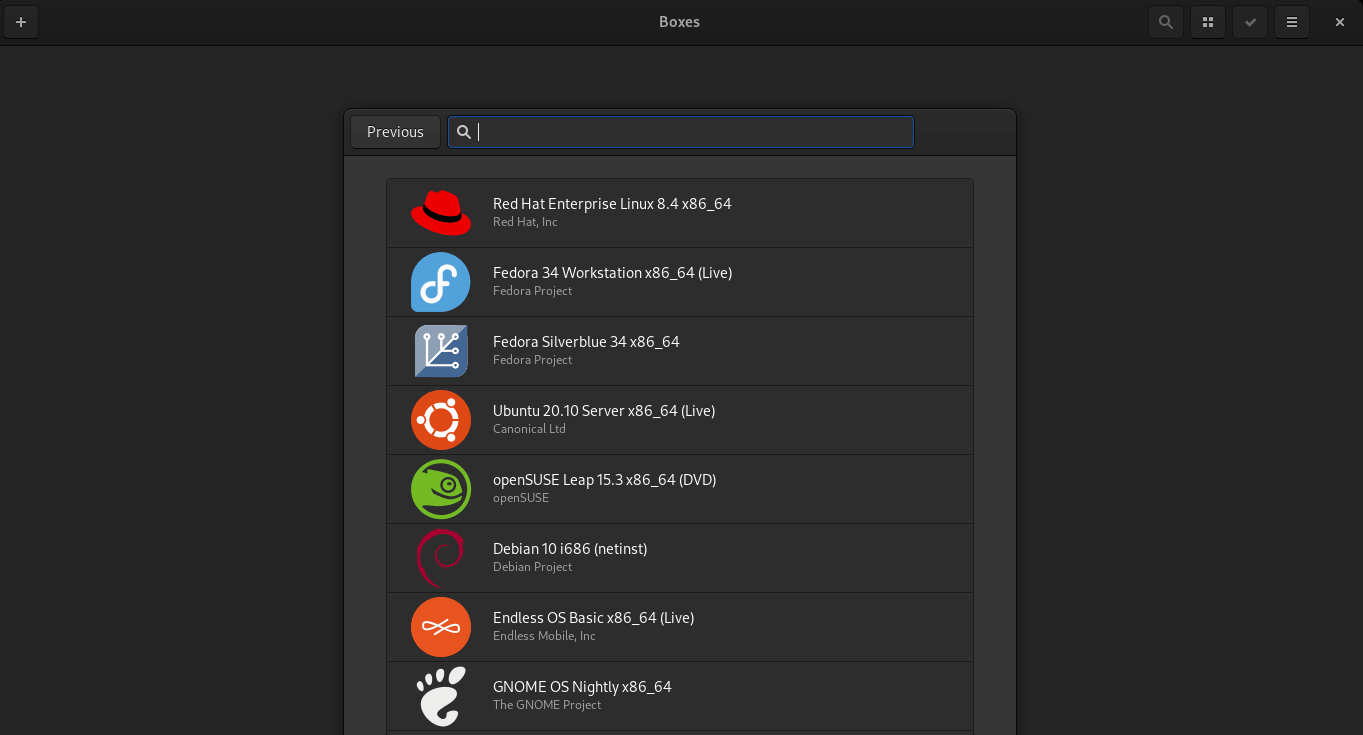Select Ubuntu 20.10 Server x86_64 (Live)

(680, 420)
